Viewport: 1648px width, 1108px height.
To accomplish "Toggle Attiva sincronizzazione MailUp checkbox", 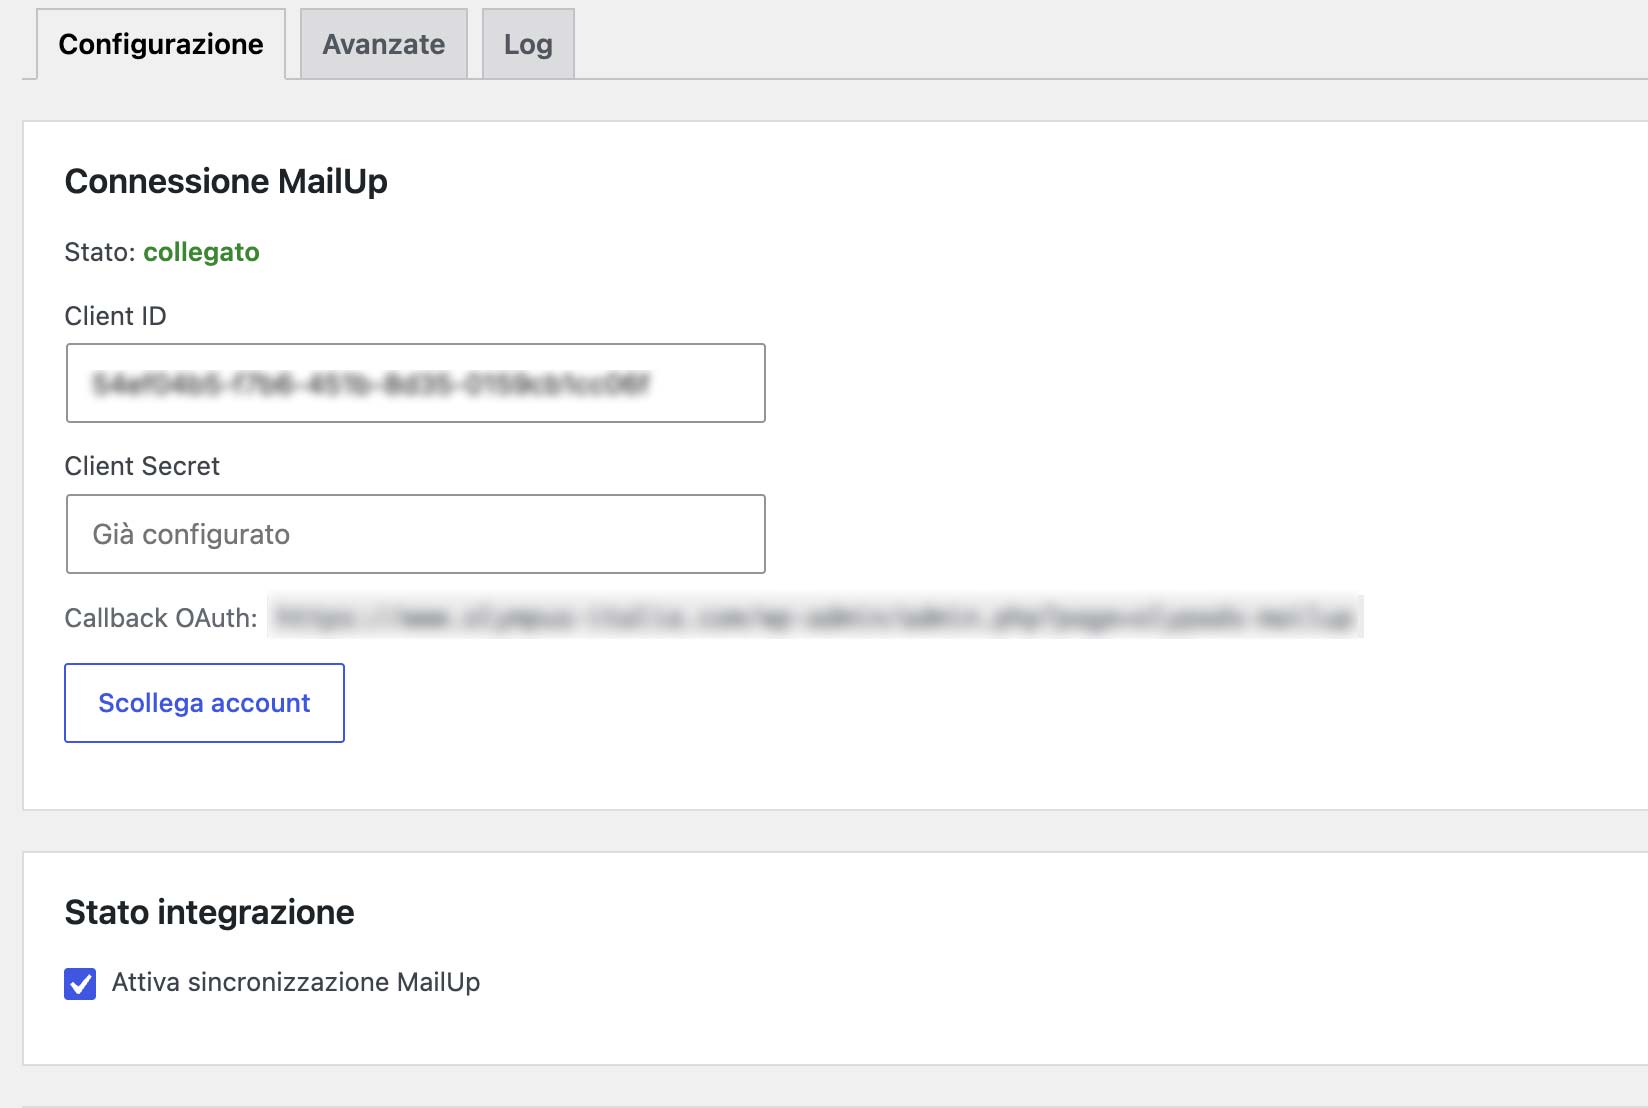I will click(x=80, y=984).
